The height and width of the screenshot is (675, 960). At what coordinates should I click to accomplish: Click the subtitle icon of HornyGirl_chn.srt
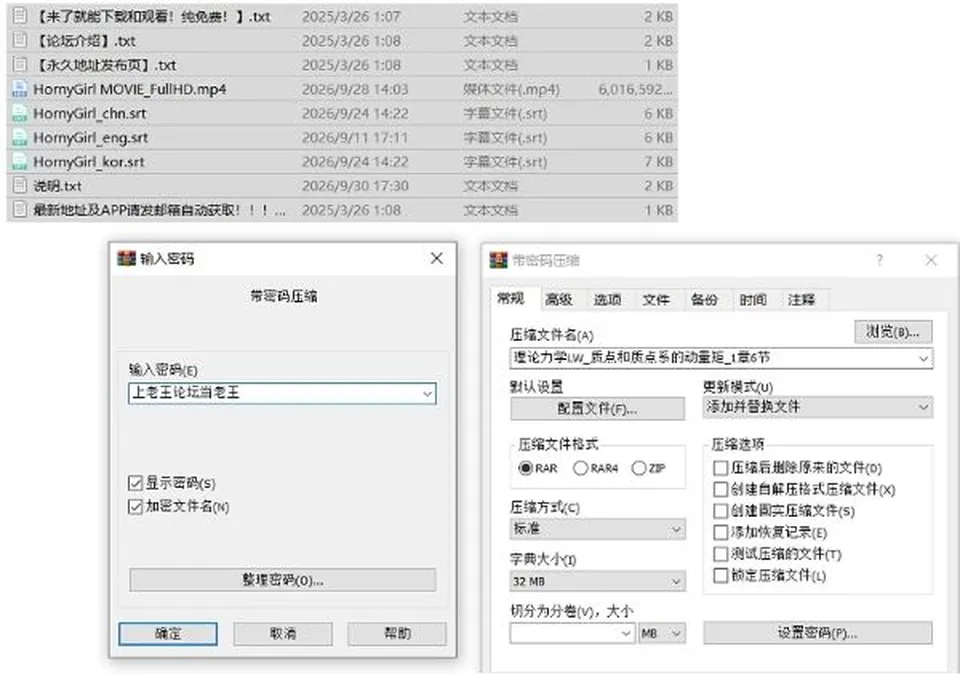click(x=20, y=113)
